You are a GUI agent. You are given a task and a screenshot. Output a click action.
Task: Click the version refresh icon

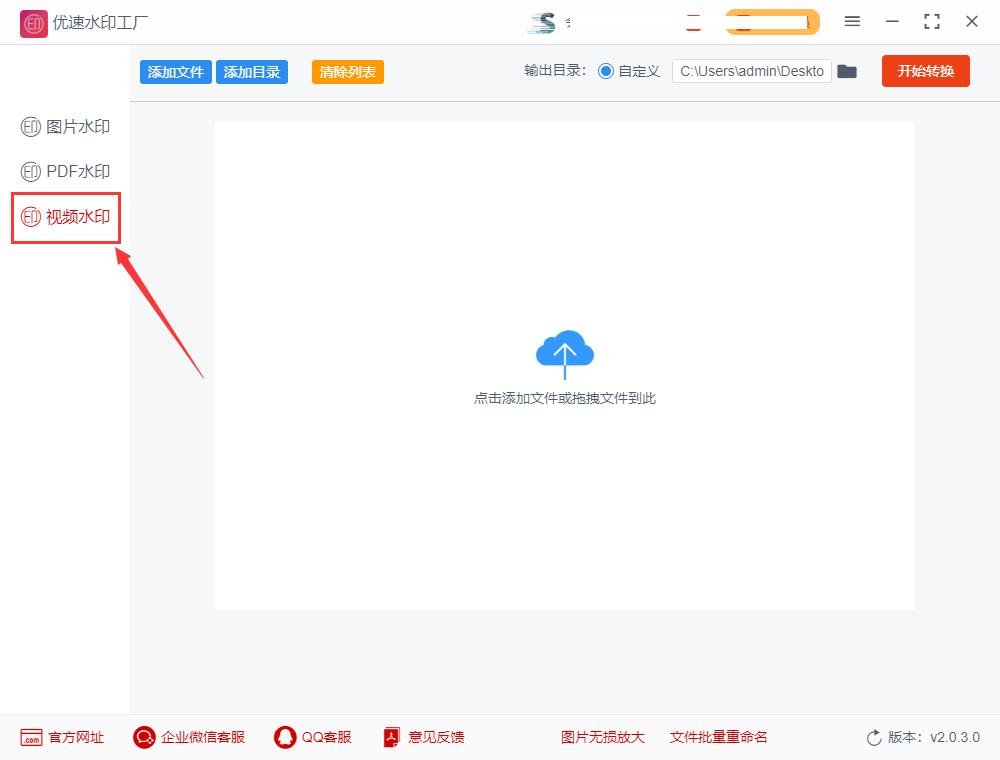(871, 737)
